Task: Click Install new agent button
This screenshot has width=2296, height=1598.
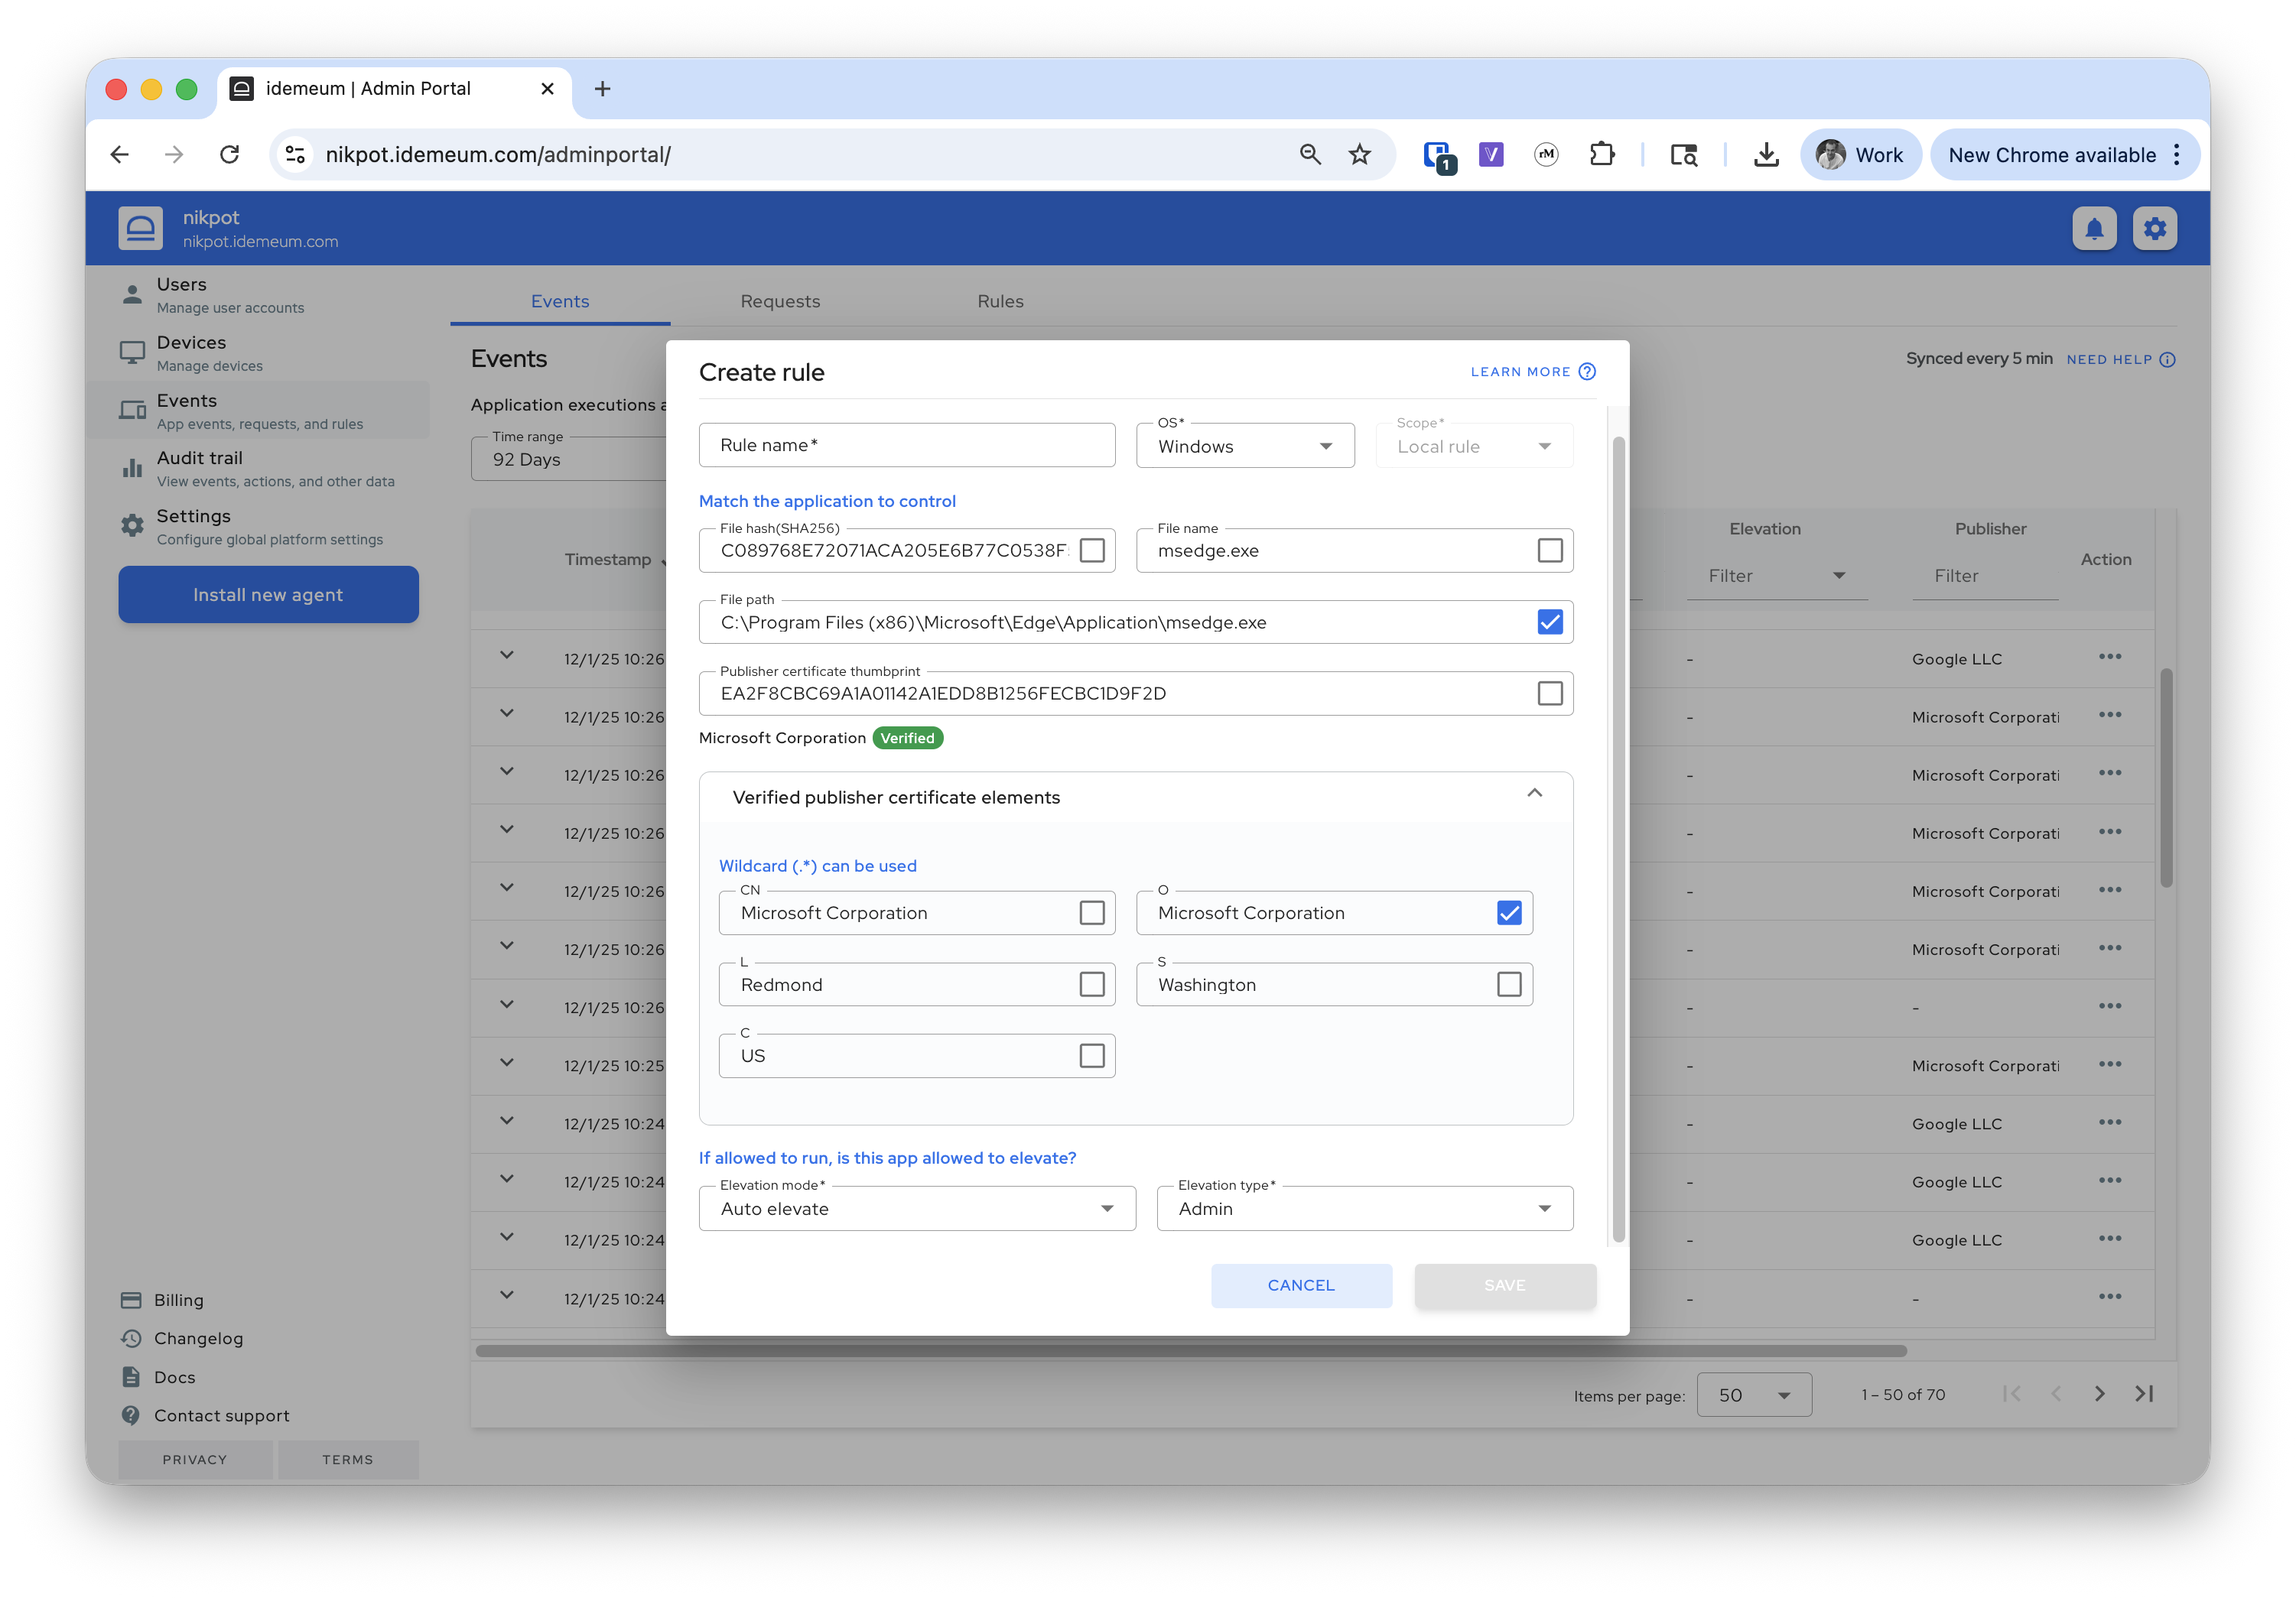Action: point(268,595)
